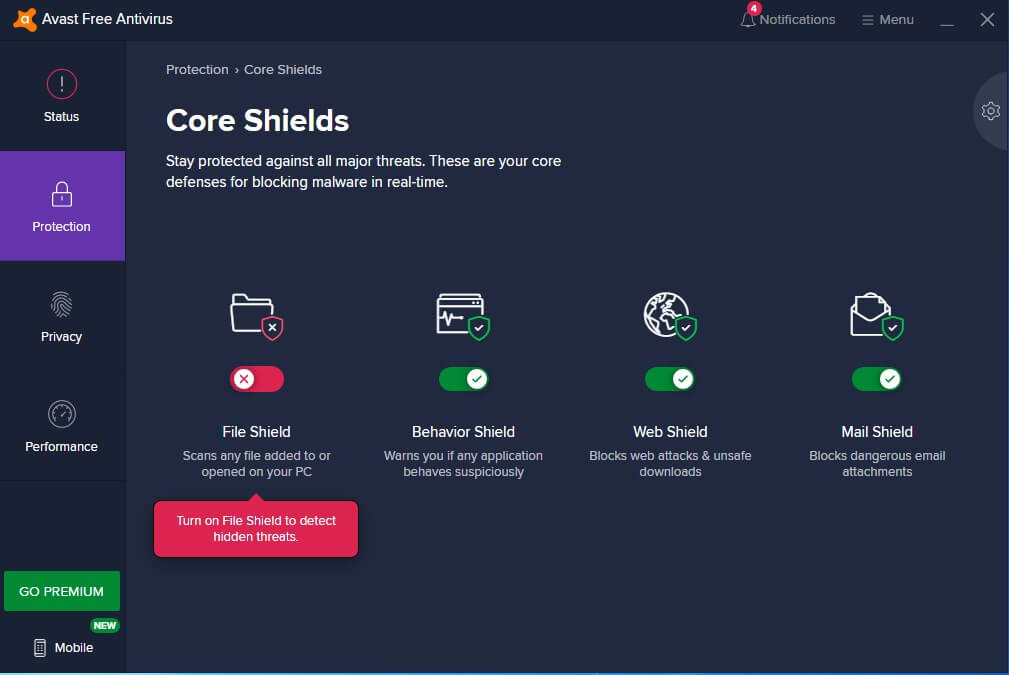Disable the Web Shield toggle
This screenshot has height=675, width=1009.
pos(670,379)
